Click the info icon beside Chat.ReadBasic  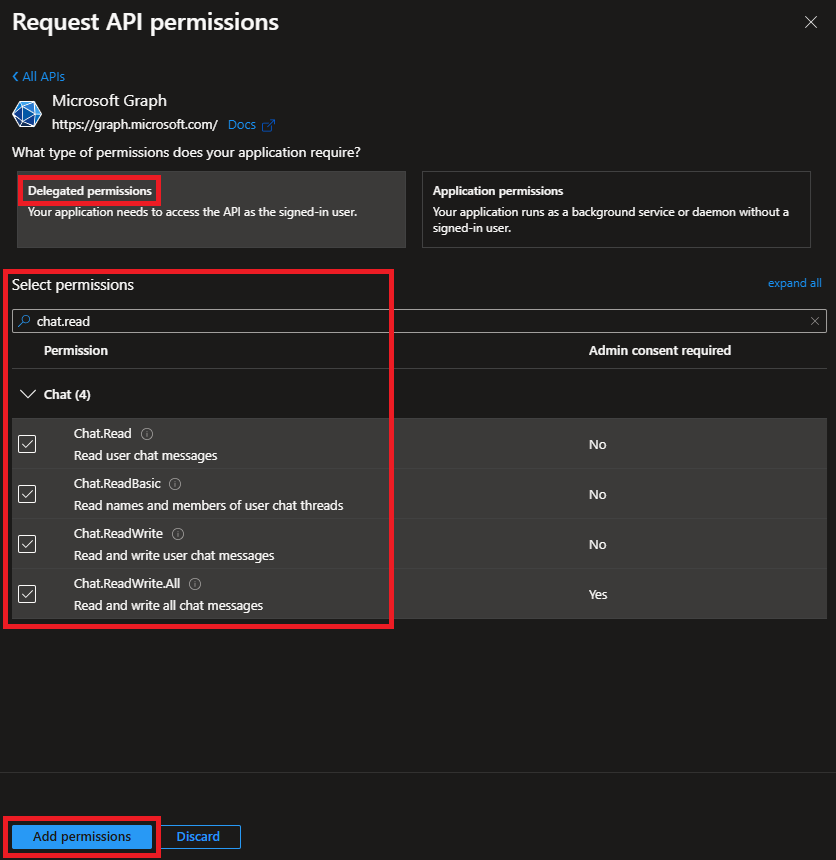175,484
